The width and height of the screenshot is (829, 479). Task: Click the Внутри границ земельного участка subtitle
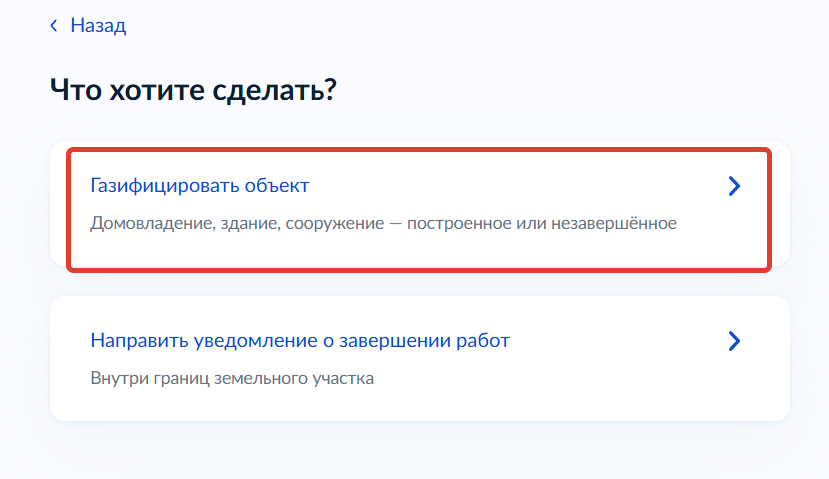[x=232, y=379]
